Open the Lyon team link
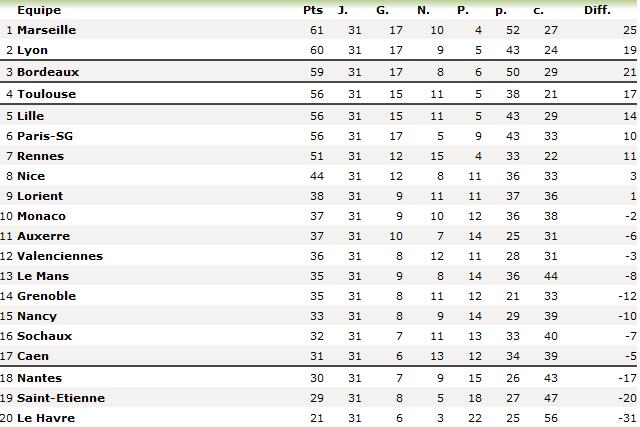 pos(33,50)
